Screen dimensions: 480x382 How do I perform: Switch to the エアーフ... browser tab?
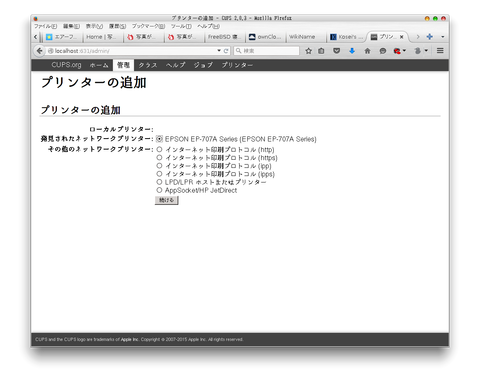pos(62,37)
